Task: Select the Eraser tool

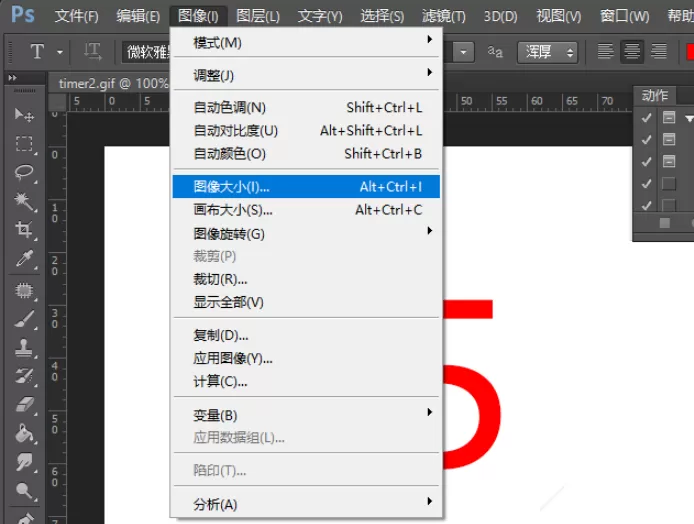Action: (x=24, y=405)
